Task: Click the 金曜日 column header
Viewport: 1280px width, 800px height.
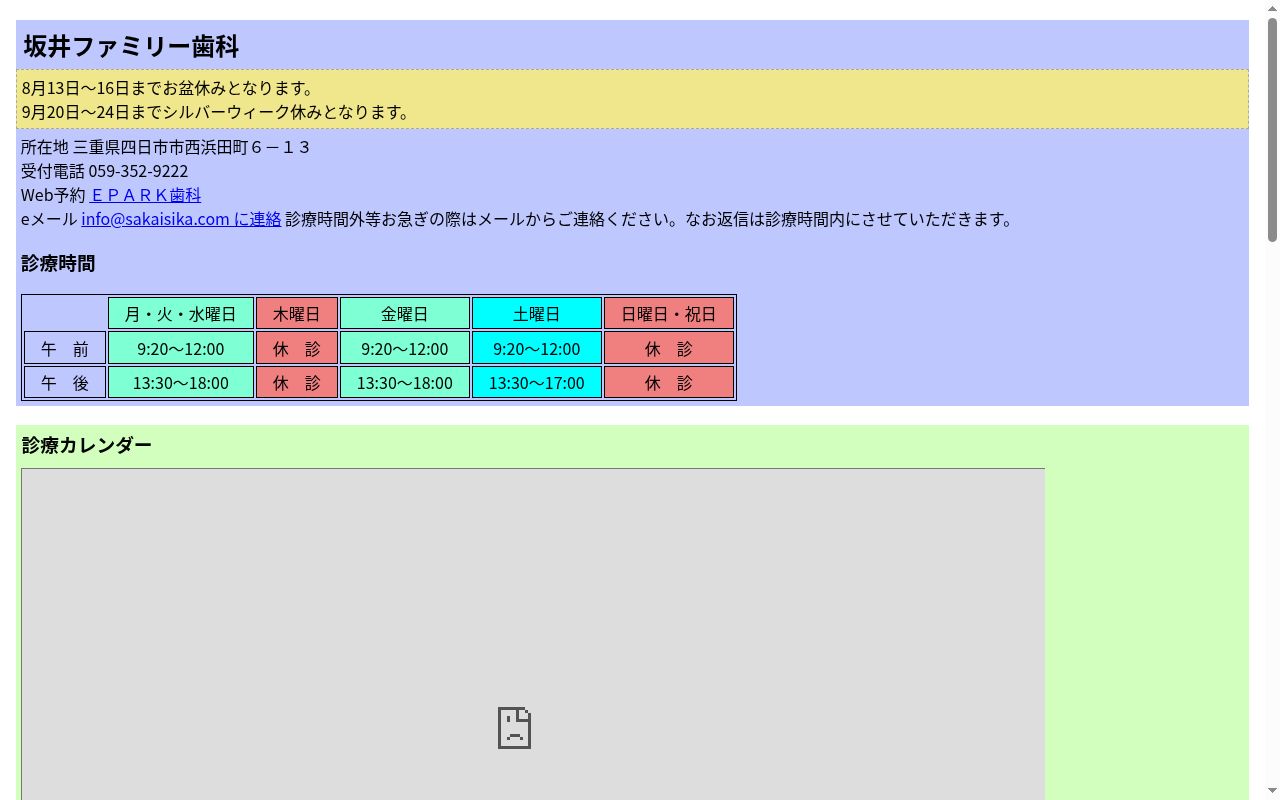Action: (x=405, y=313)
